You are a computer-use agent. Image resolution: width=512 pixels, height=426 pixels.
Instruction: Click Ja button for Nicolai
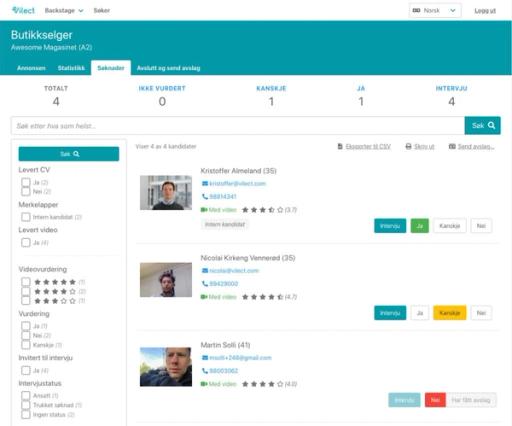420,313
